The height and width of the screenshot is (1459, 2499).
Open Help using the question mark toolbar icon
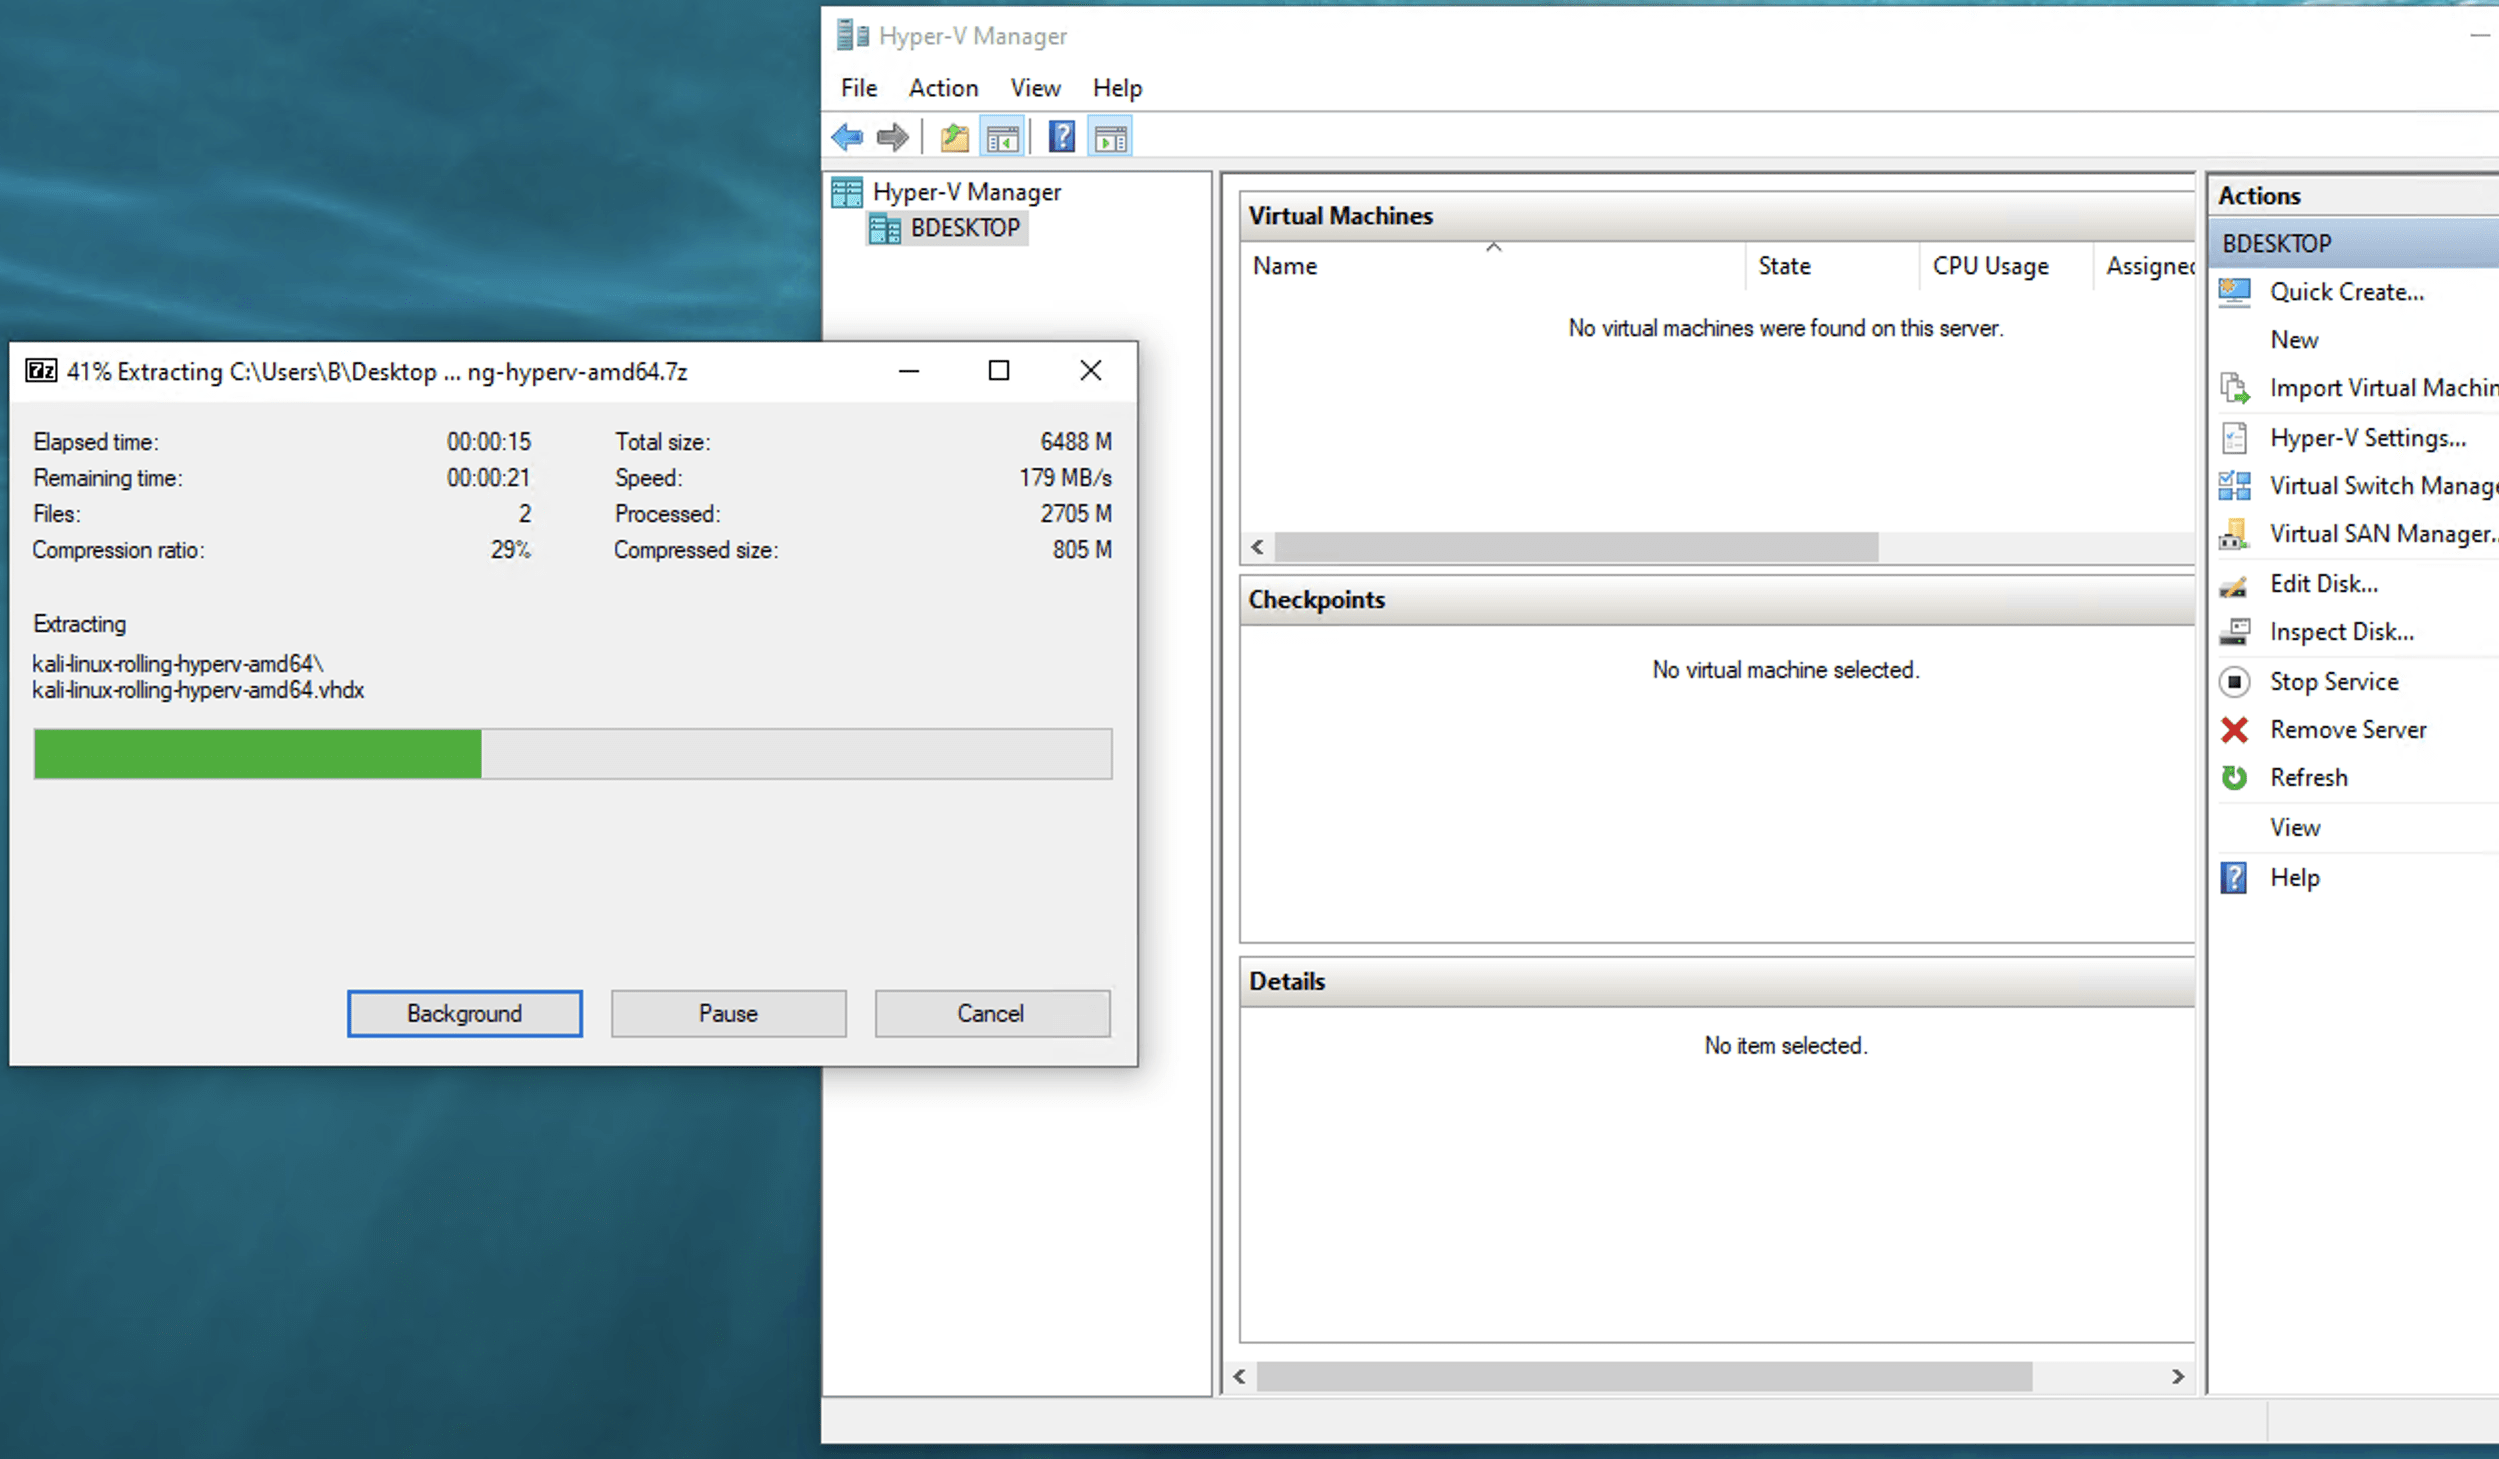coord(1061,136)
